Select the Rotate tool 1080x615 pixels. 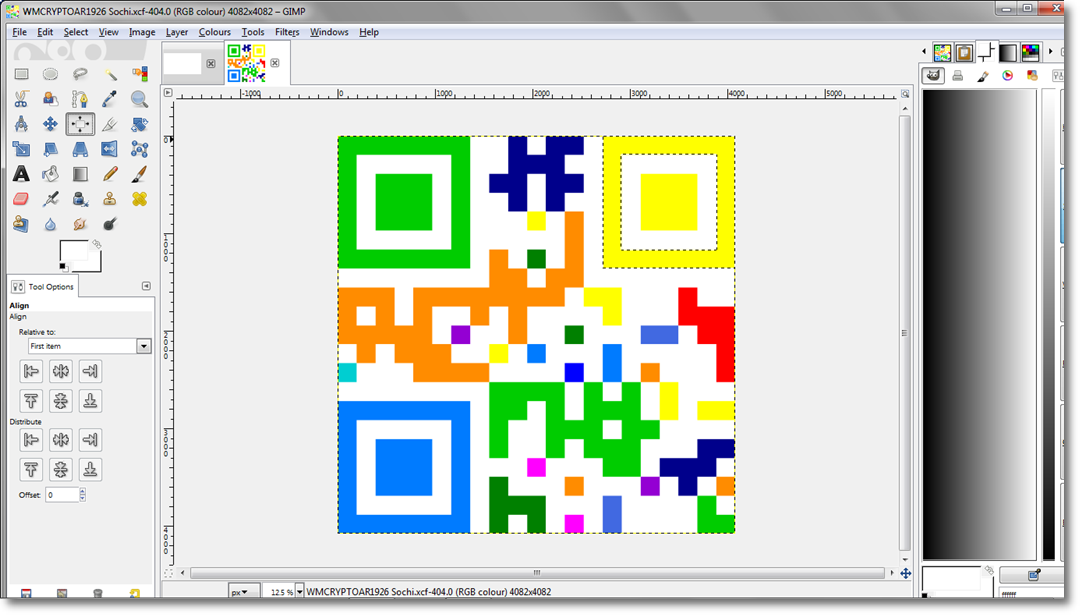[x=140, y=124]
